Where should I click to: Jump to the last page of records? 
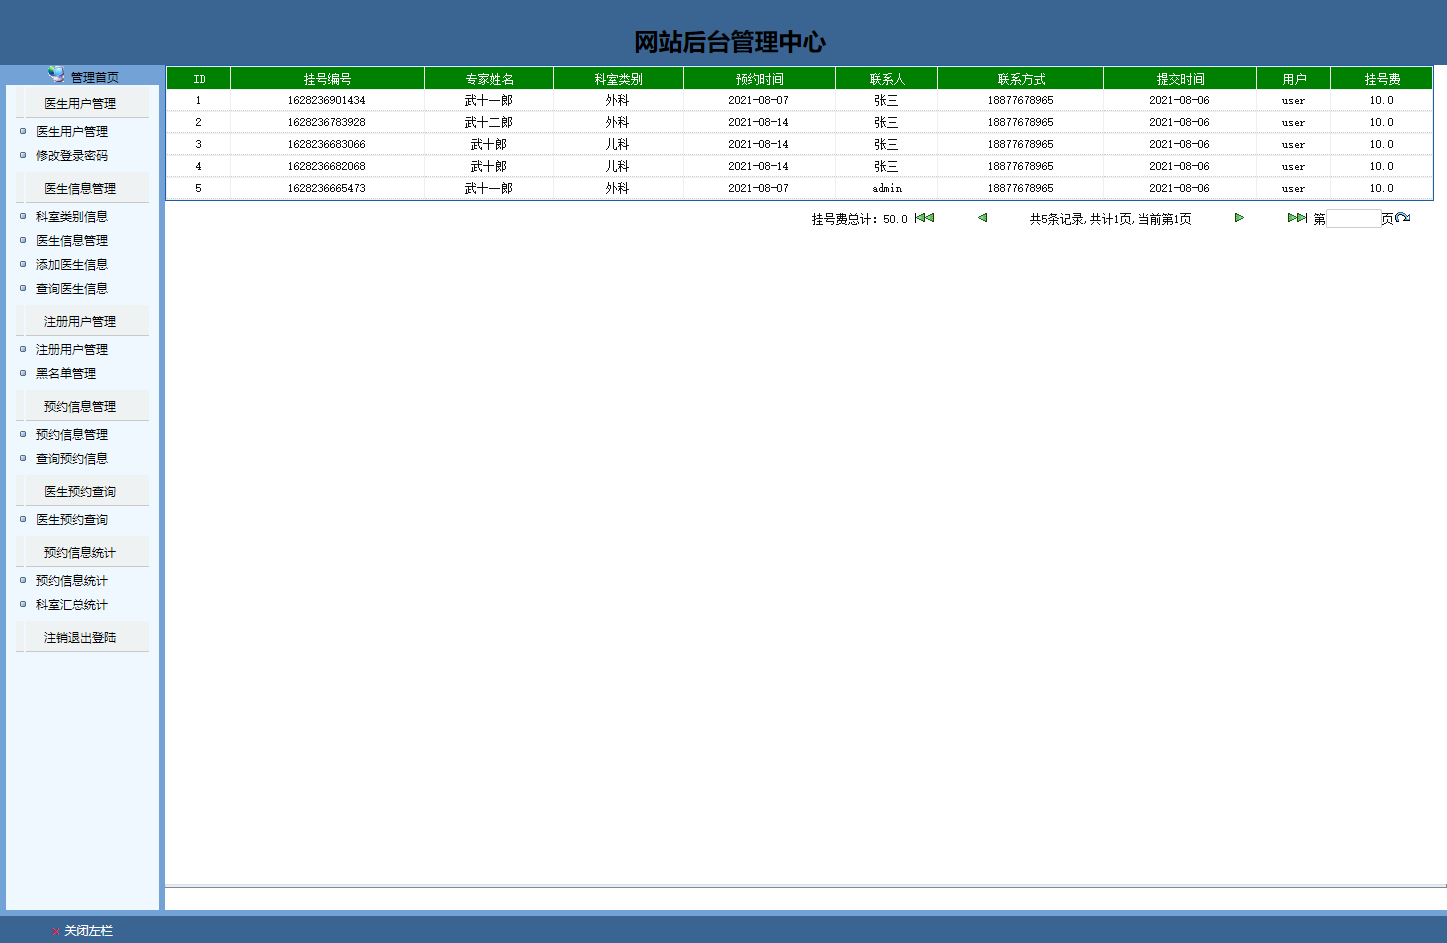tap(1297, 218)
